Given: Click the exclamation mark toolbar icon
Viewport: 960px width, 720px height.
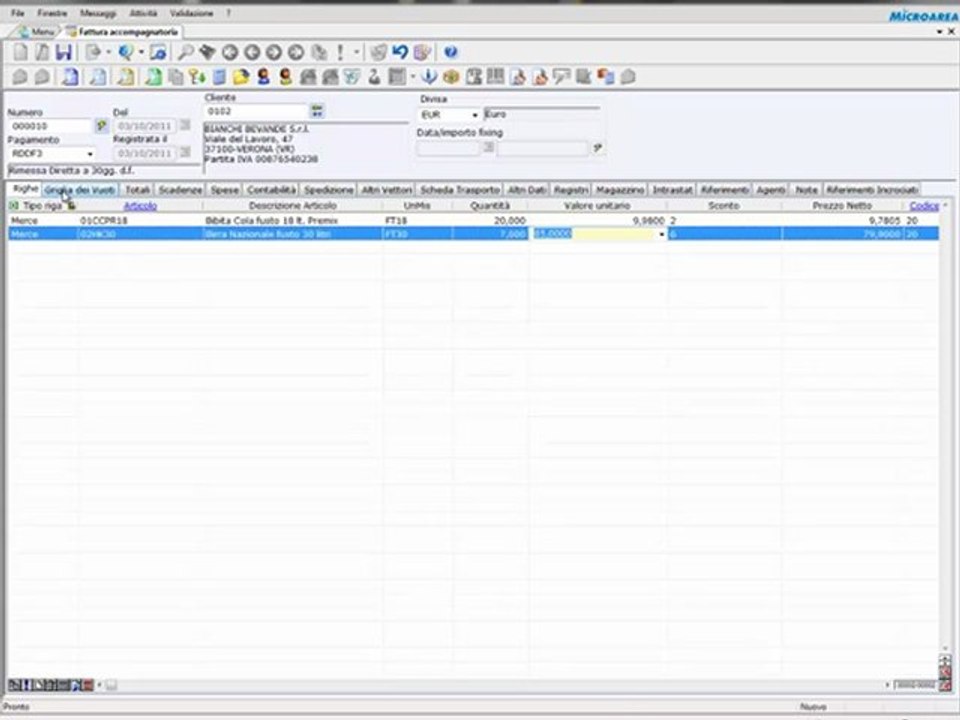Looking at the screenshot, I should tap(340, 53).
